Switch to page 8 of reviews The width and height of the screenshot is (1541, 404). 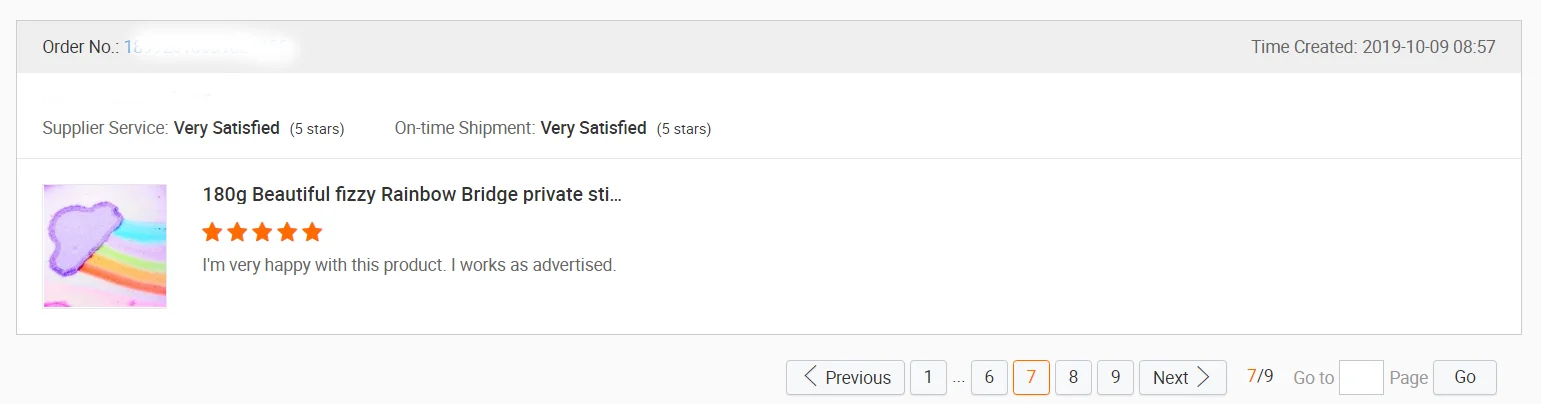(1073, 377)
